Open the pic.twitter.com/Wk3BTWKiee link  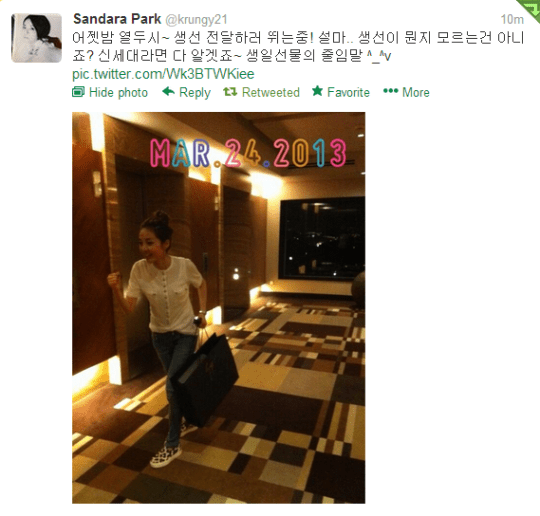point(163,74)
